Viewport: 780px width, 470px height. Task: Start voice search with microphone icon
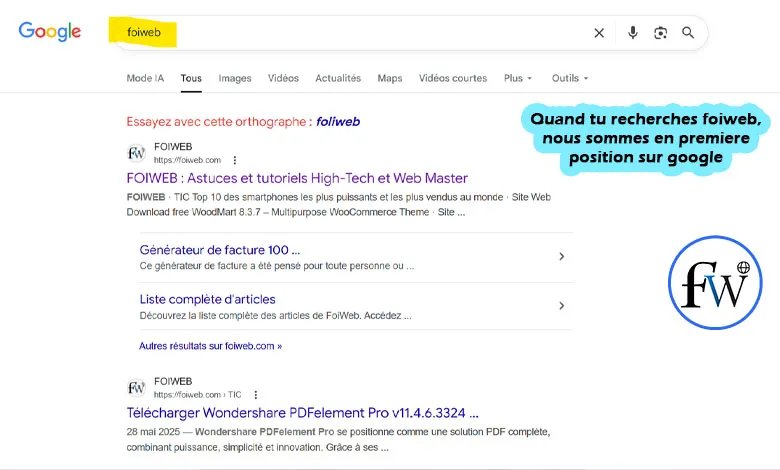[632, 33]
